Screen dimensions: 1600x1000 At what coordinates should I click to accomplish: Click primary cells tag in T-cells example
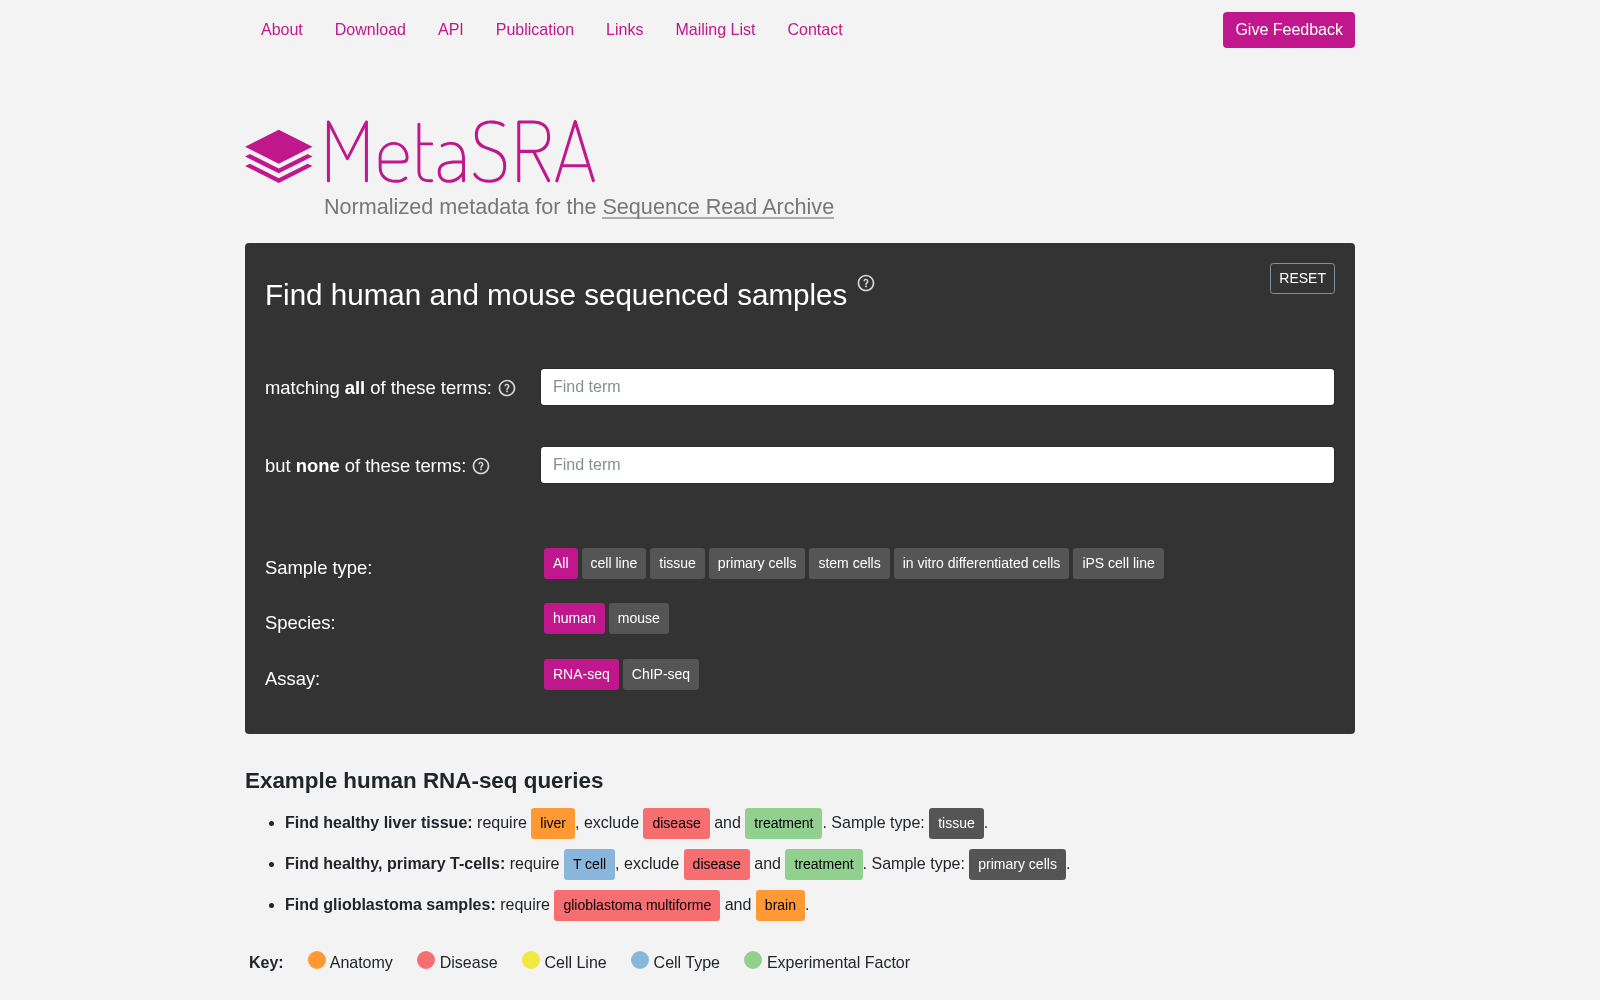pos(1017,864)
